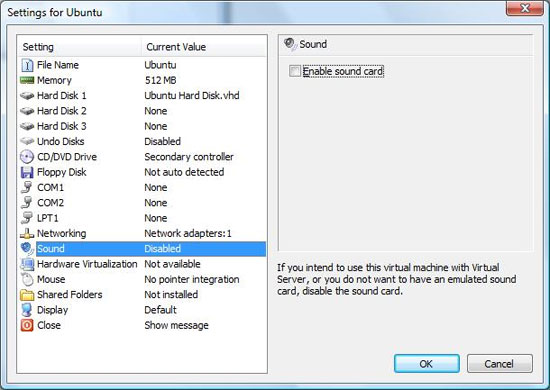Click the Sound icon in settings list
This screenshot has width=550, height=390.
(x=27, y=249)
